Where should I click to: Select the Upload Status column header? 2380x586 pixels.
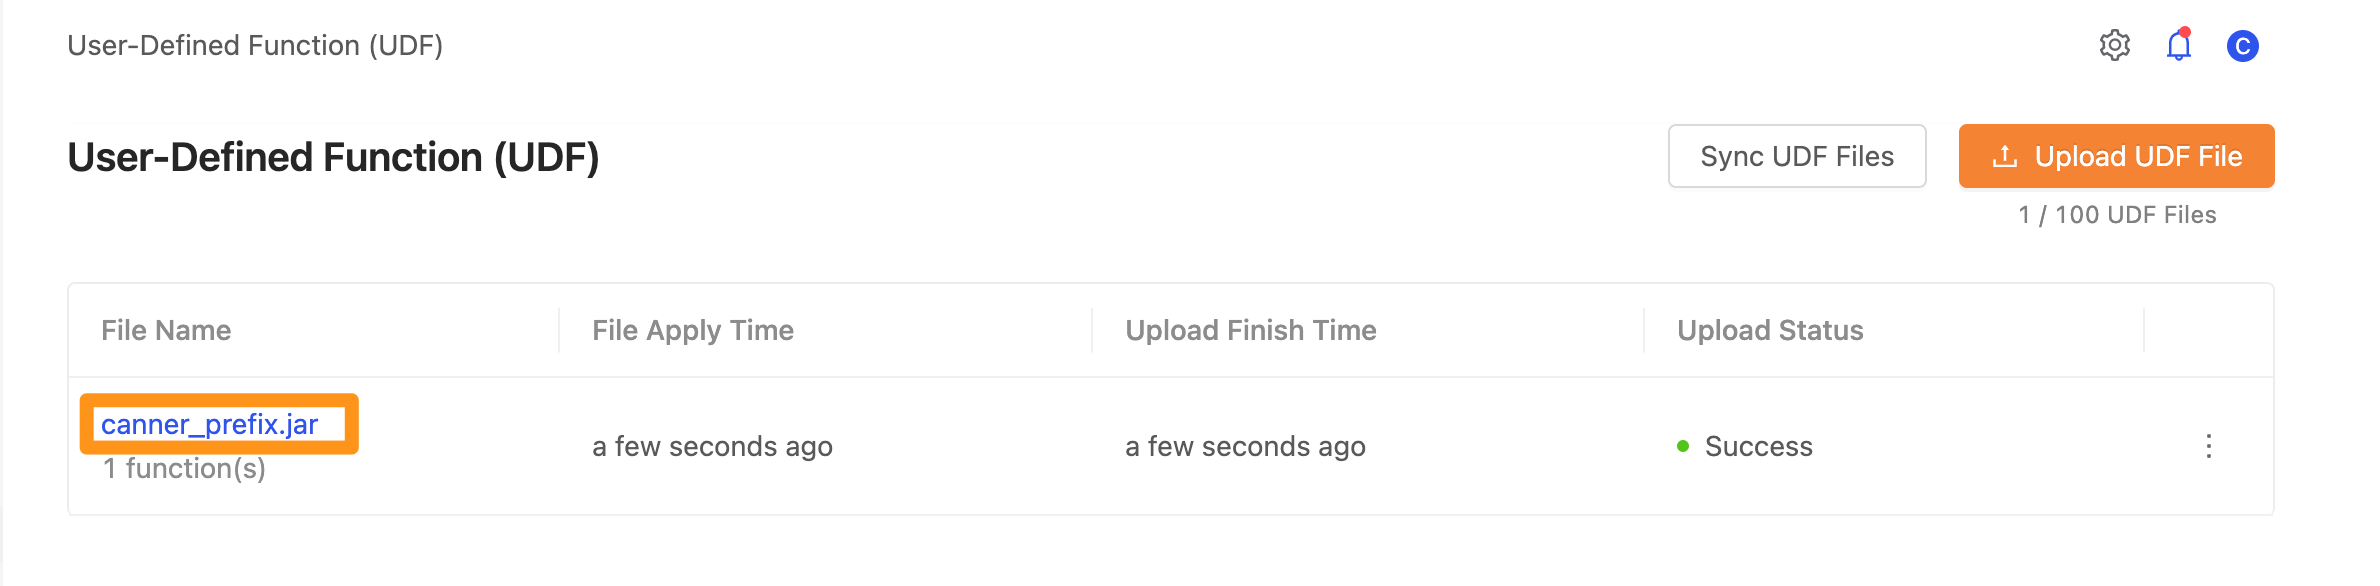coord(1770,330)
